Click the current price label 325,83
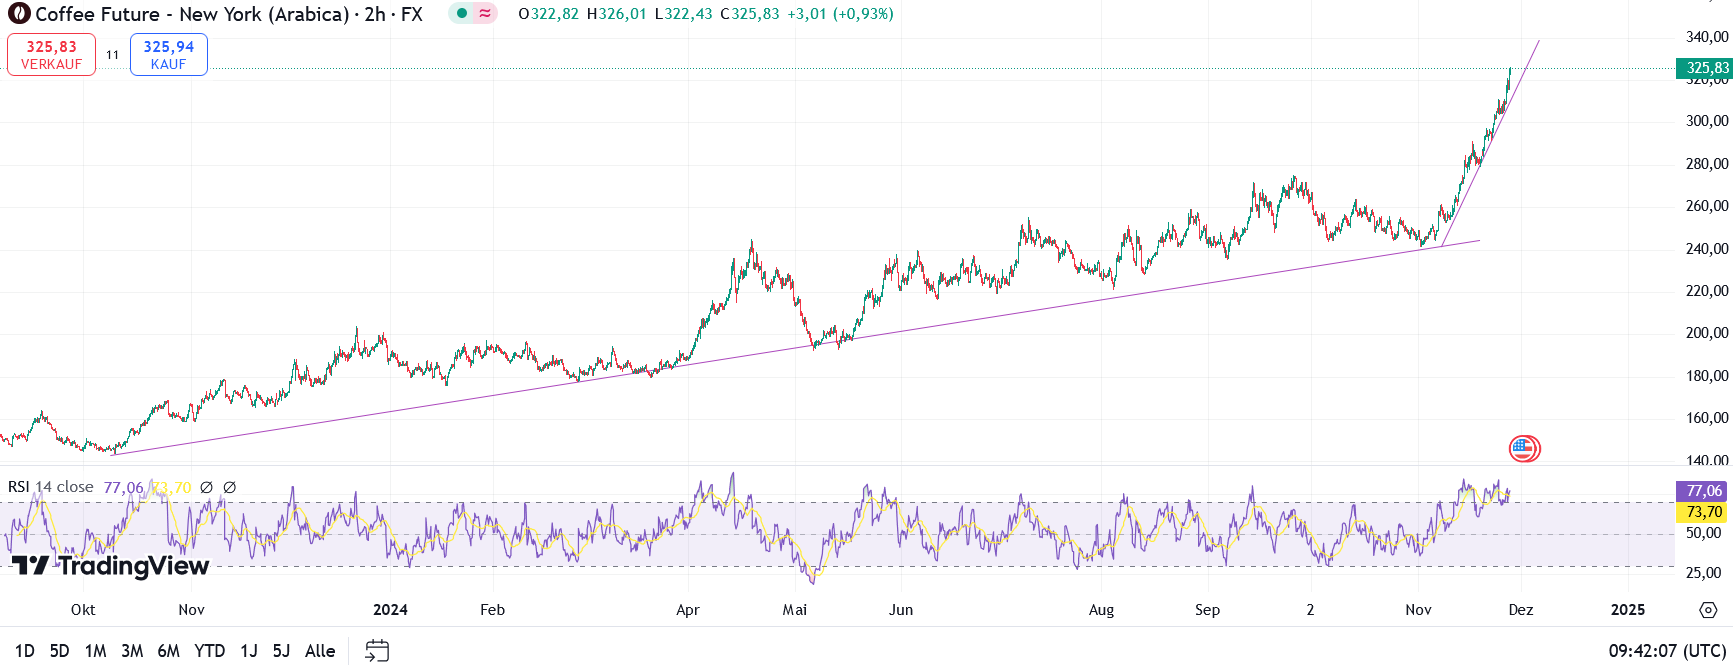Screen dimensions: 1733x671 pyautogui.click(x=1705, y=68)
